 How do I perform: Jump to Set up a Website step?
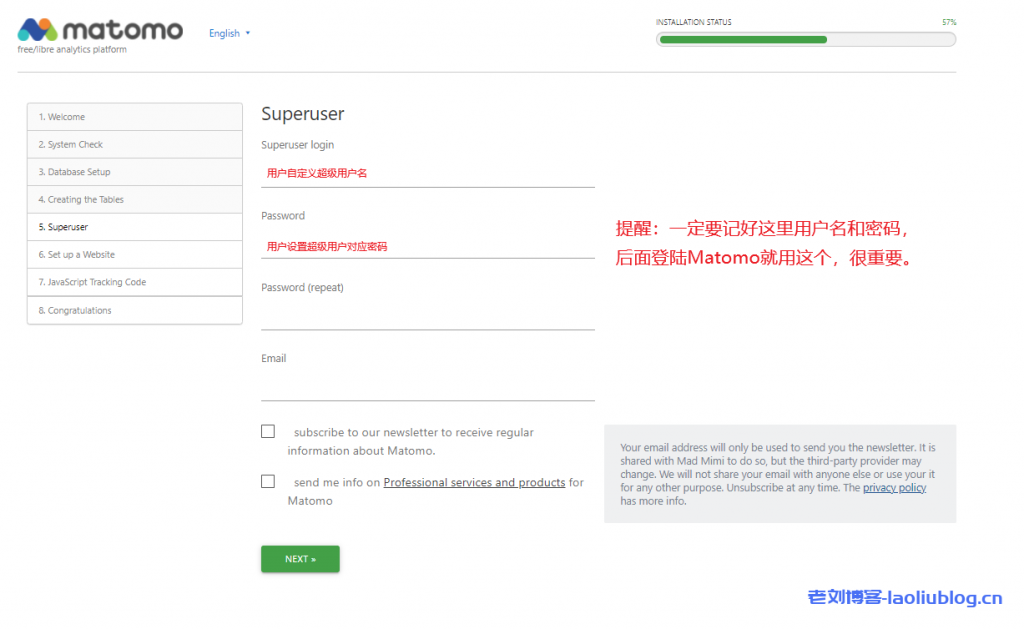[x=134, y=255]
